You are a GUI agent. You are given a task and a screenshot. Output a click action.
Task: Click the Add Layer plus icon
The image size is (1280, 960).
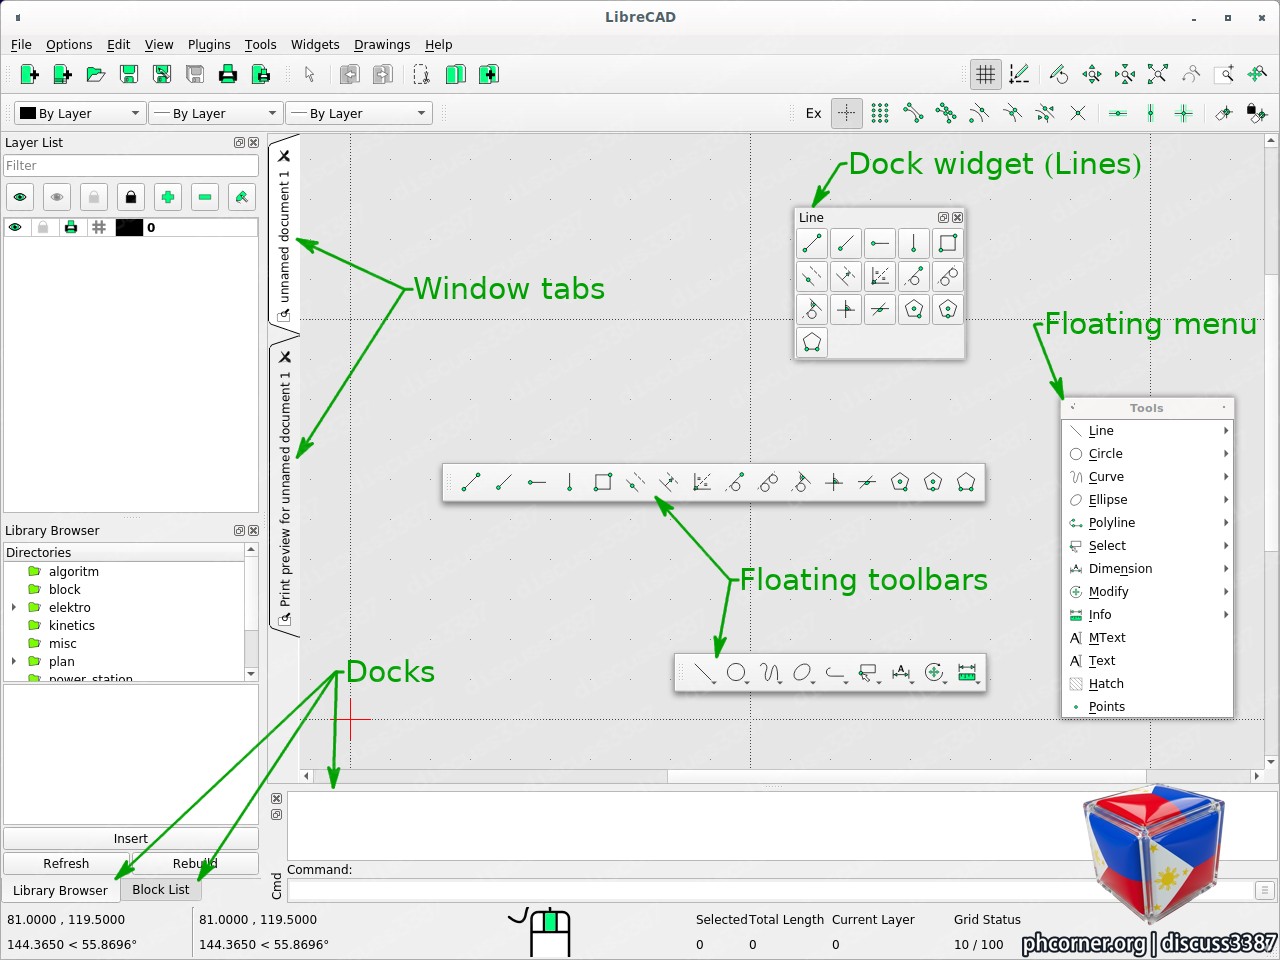pos(168,197)
